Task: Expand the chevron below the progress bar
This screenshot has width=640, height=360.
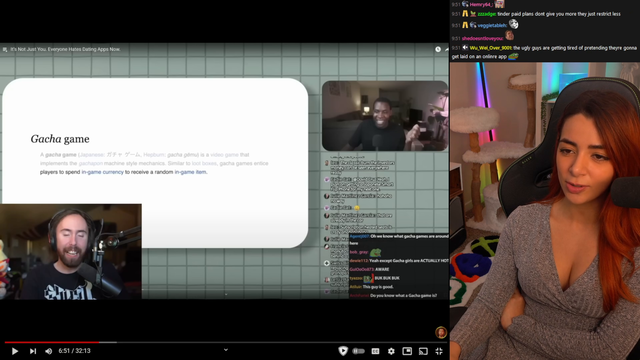Action: click(x=226, y=350)
